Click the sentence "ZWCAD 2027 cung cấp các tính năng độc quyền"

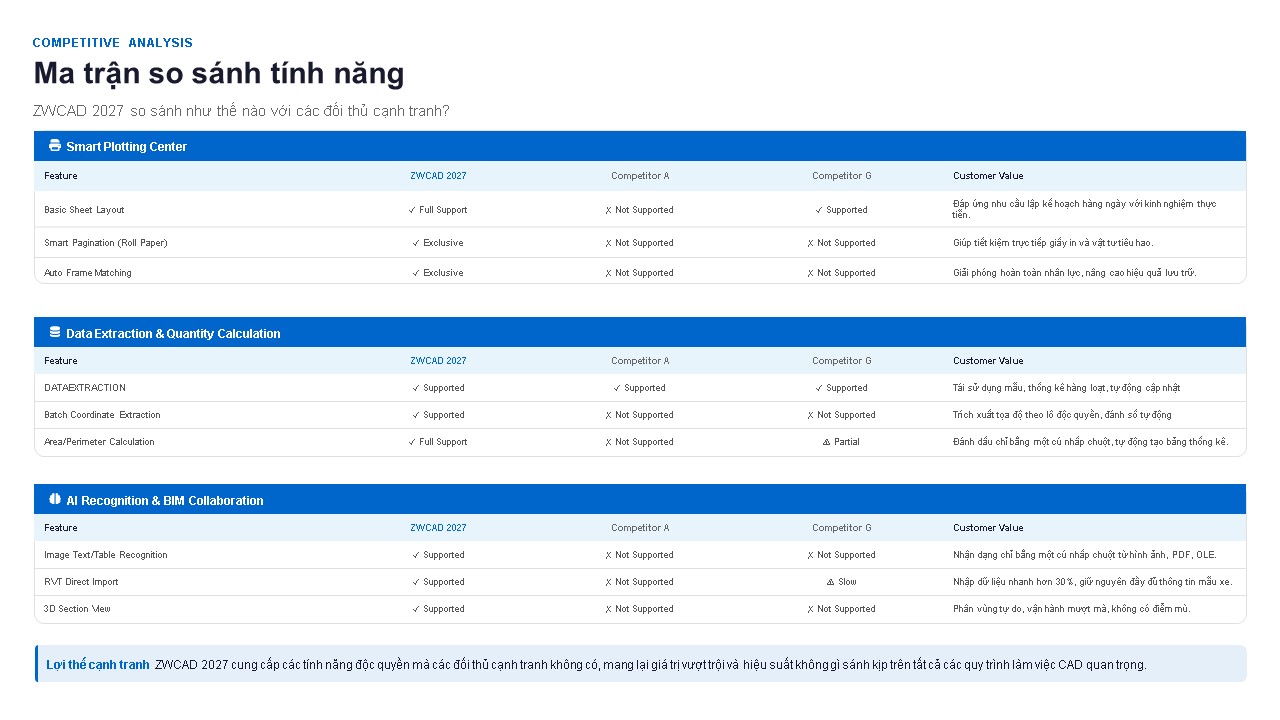(x=651, y=665)
